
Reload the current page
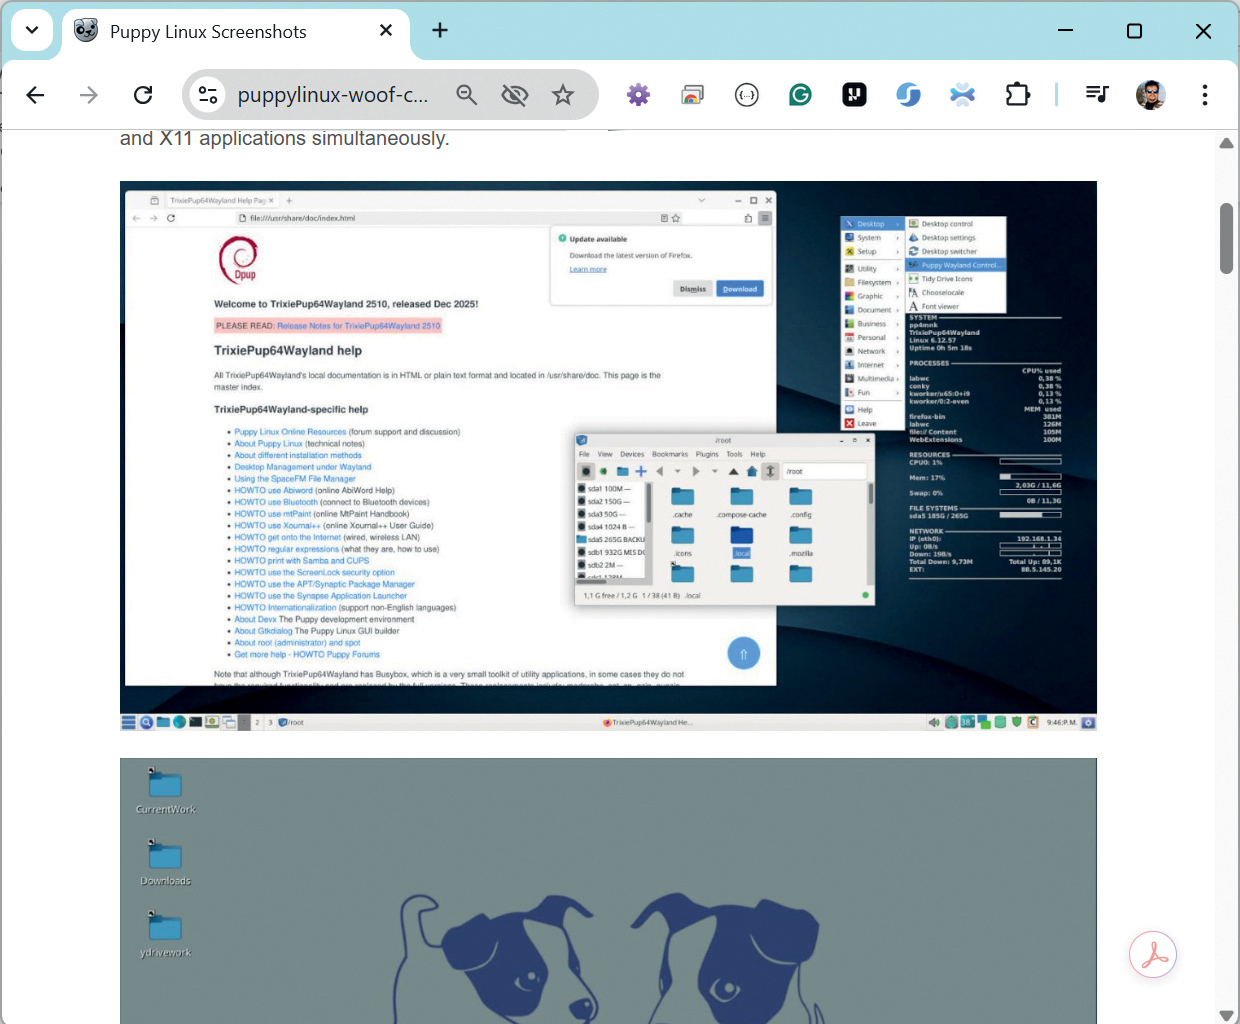click(143, 95)
